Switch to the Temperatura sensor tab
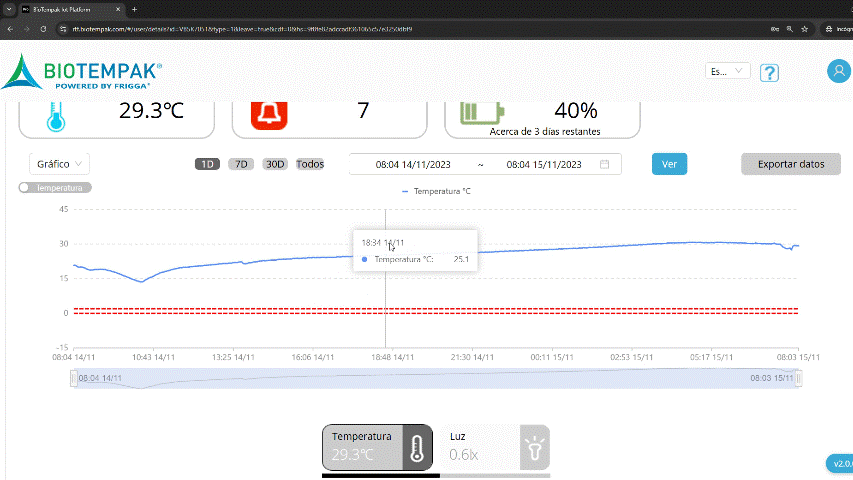Image resolution: width=853 pixels, height=480 pixels. tap(377, 446)
